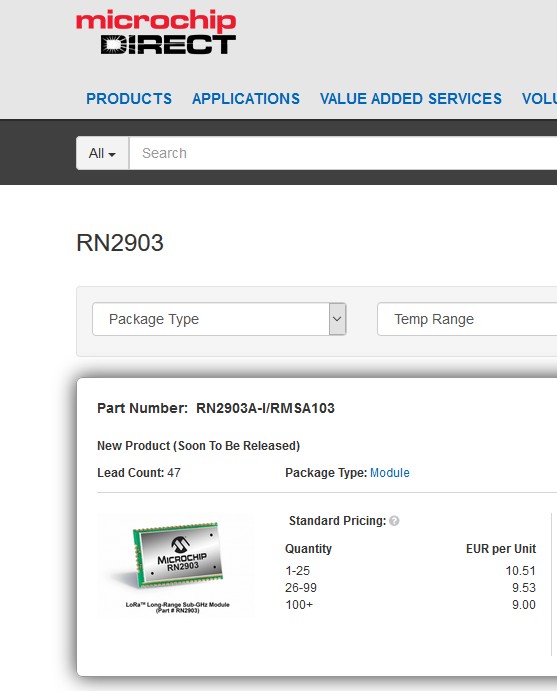Click the Lead Count: 47 text
This screenshot has width=557, height=691.
[x=139, y=473]
